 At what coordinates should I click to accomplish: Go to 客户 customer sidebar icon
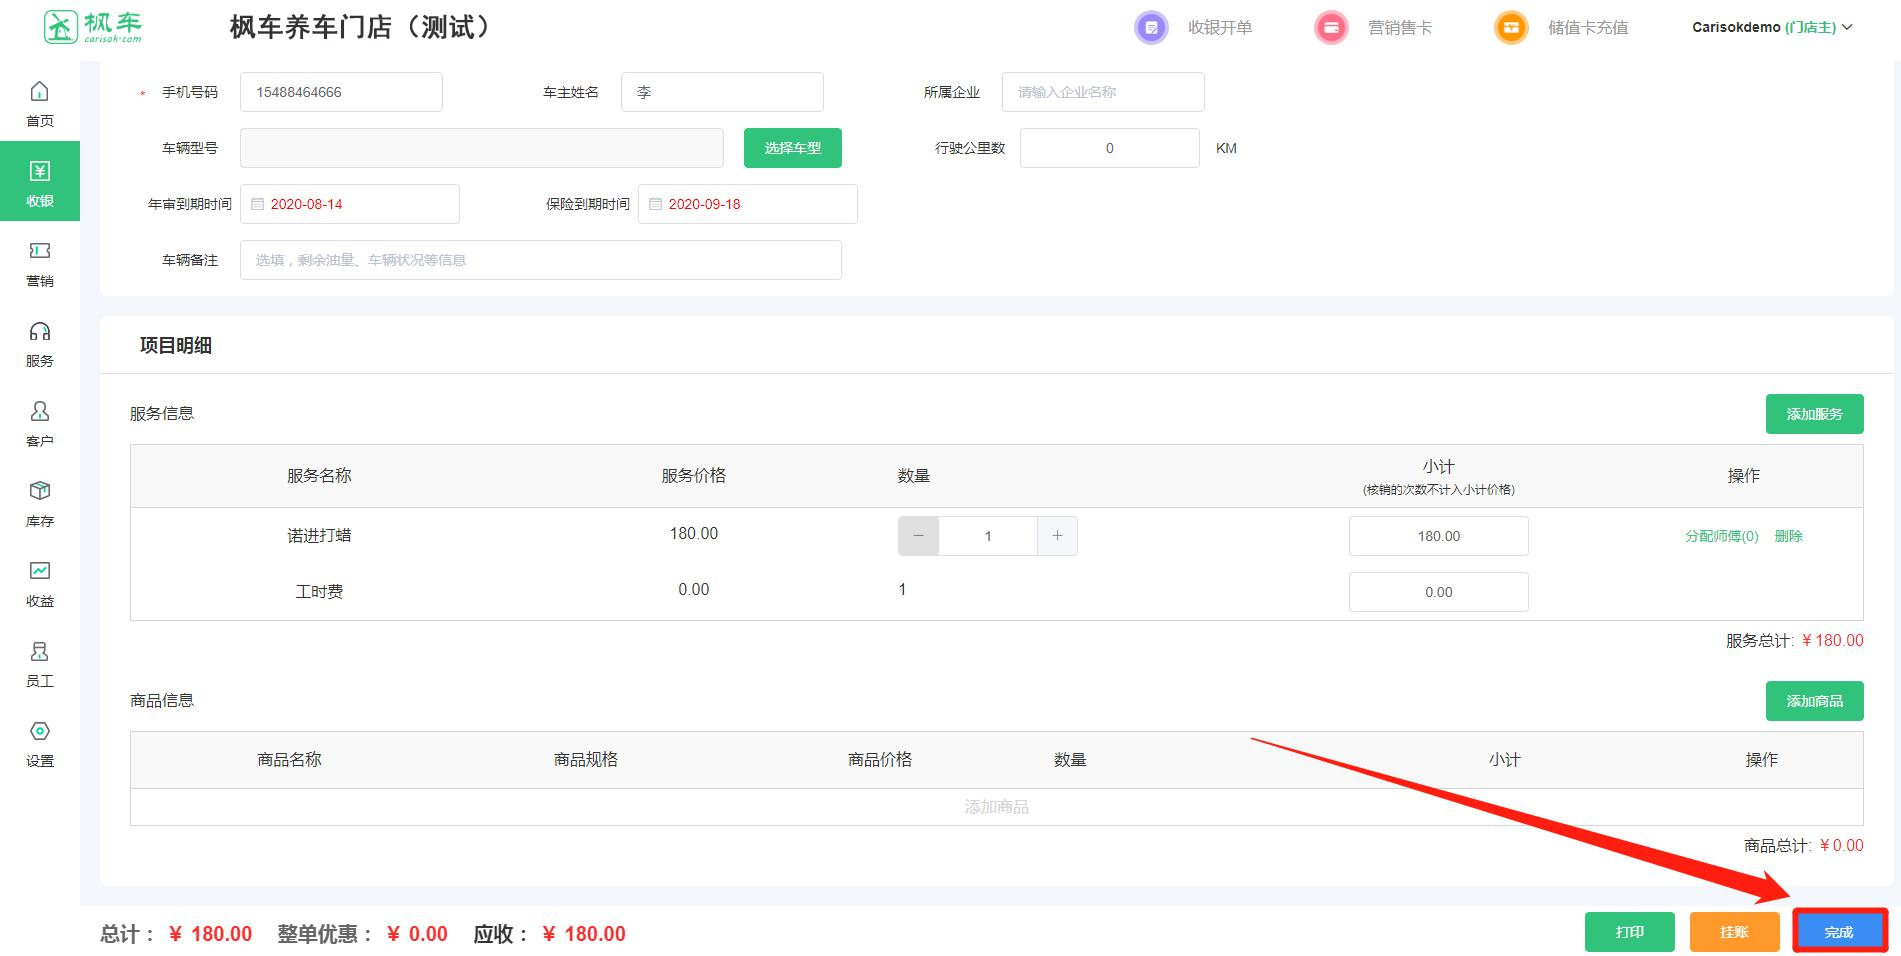pos(39,411)
